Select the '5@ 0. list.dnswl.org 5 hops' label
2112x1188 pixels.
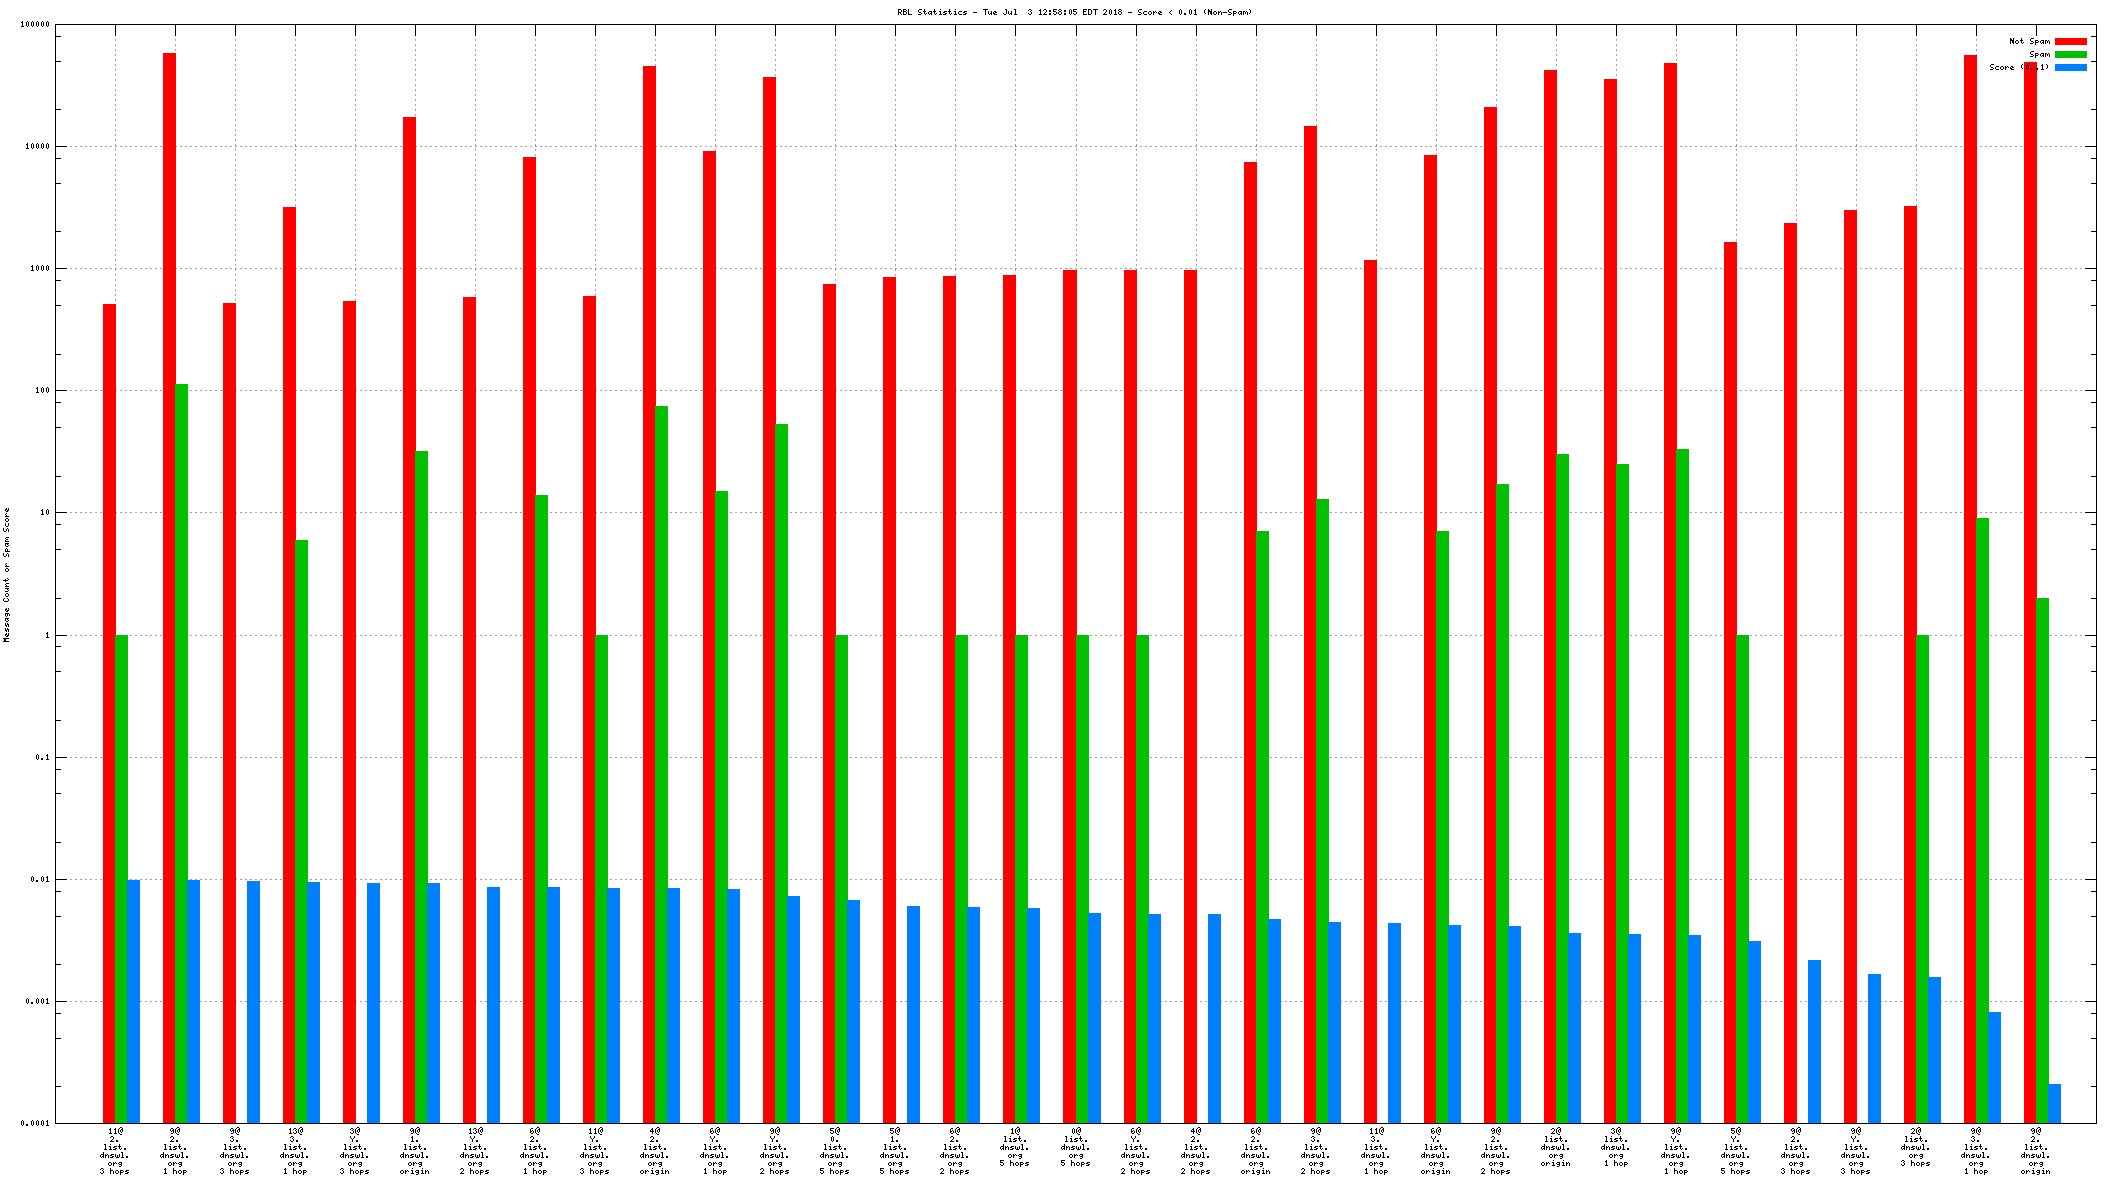point(835,1151)
